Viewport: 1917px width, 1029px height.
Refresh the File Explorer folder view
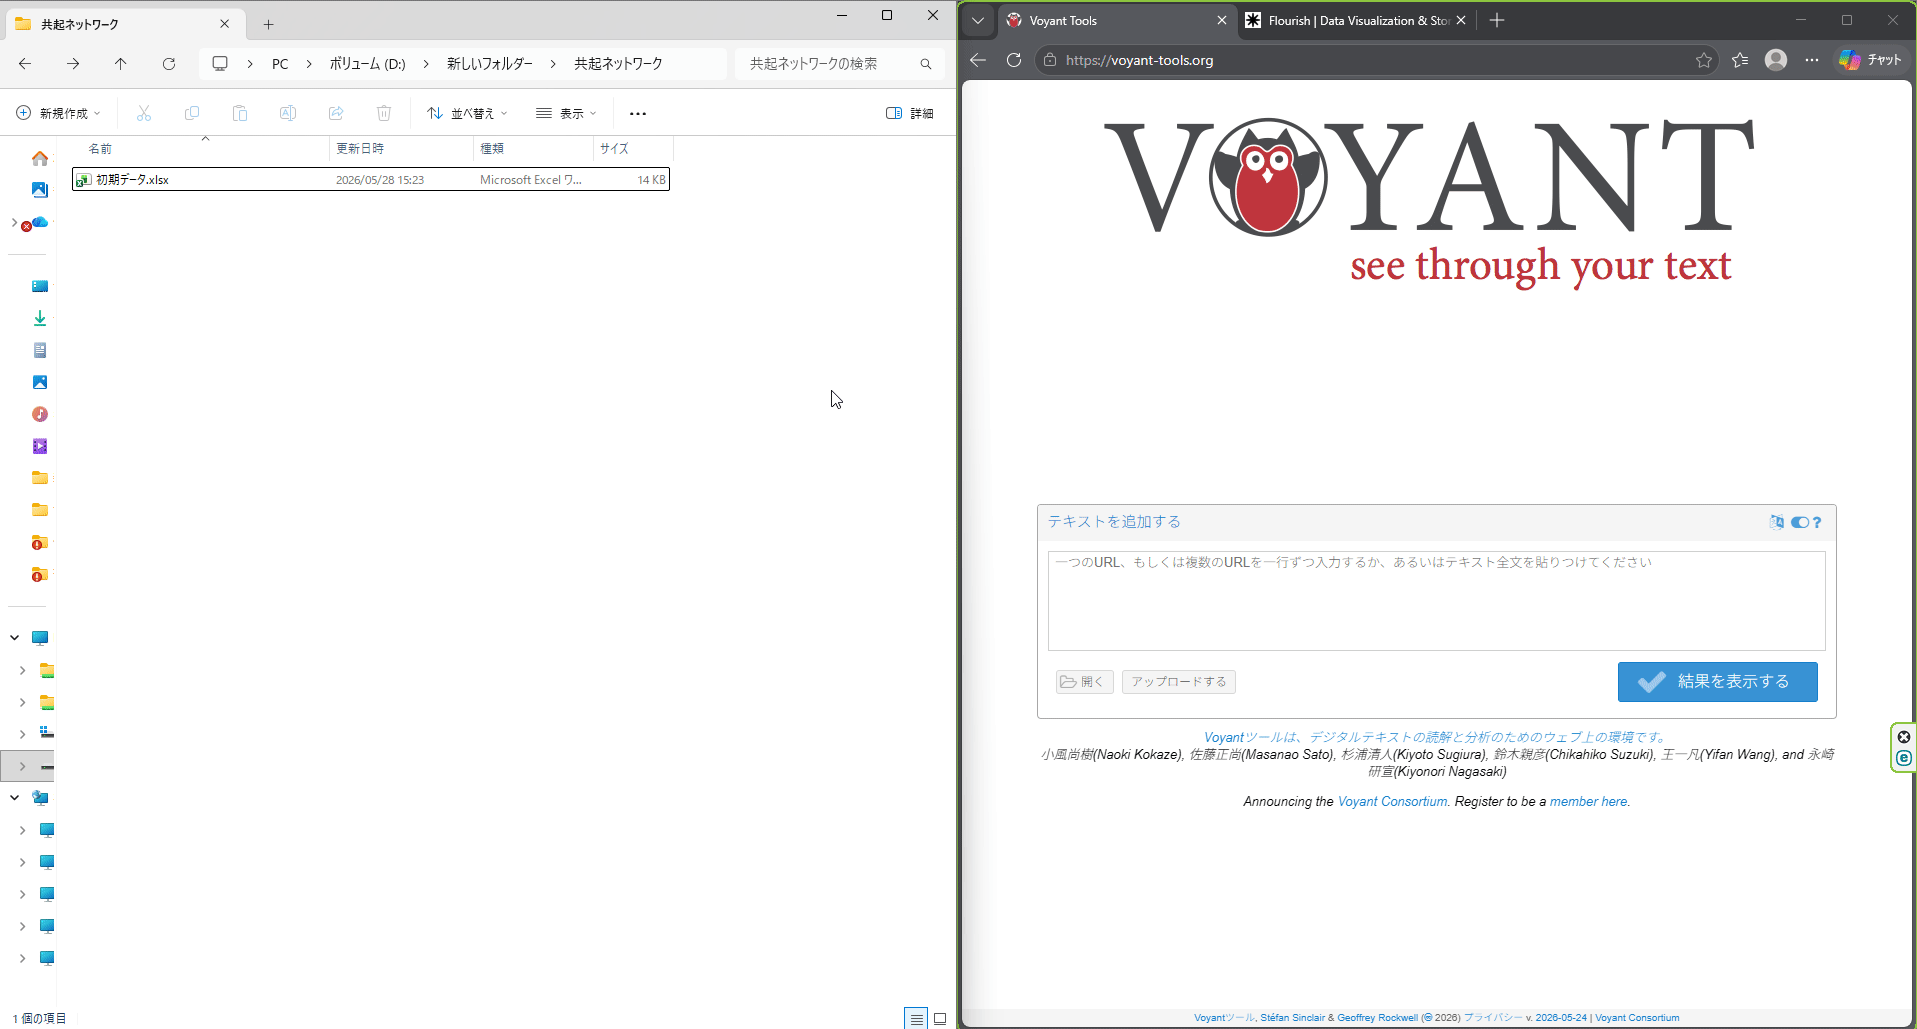tap(169, 64)
